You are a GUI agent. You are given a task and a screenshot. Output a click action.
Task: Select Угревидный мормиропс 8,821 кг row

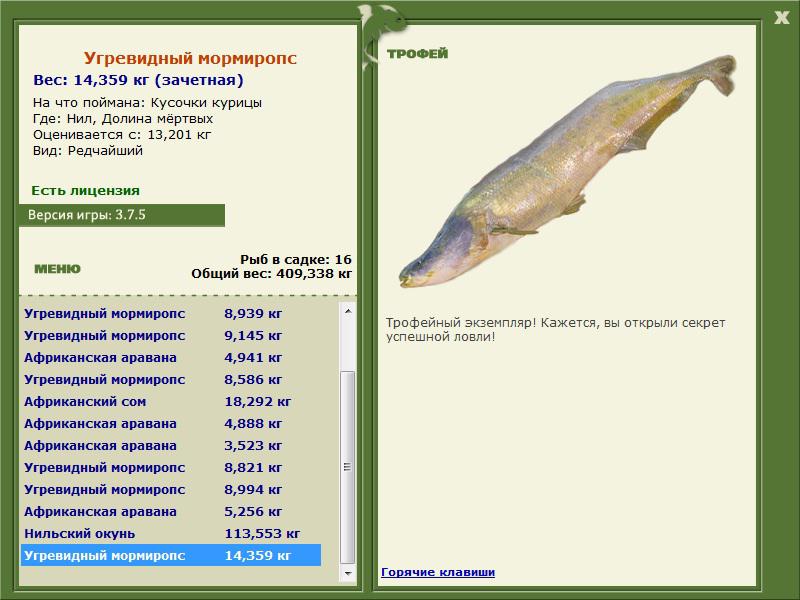pyautogui.click(x=171, y=467)
